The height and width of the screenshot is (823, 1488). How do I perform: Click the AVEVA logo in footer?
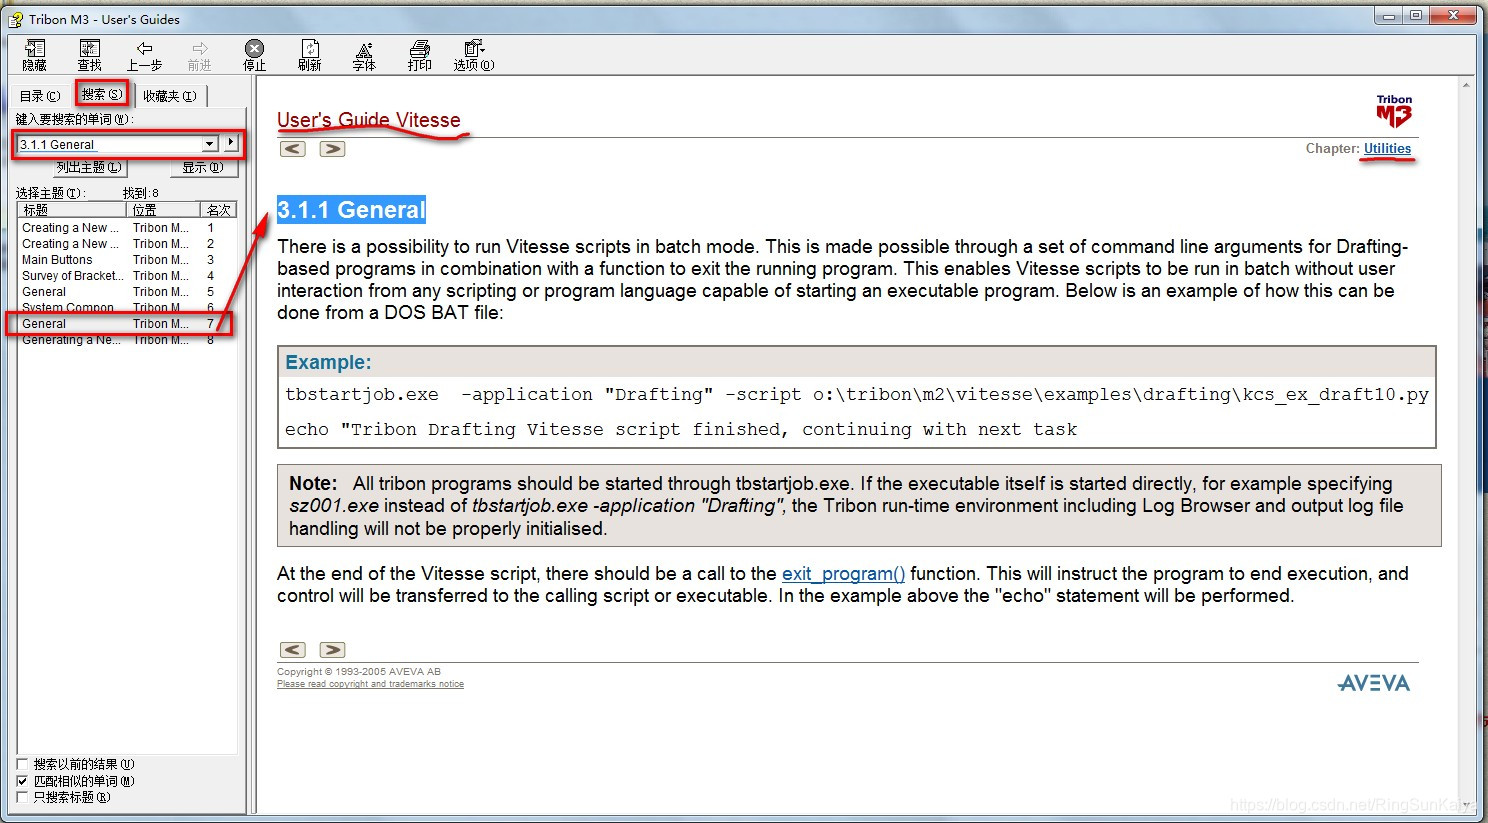1374,683
